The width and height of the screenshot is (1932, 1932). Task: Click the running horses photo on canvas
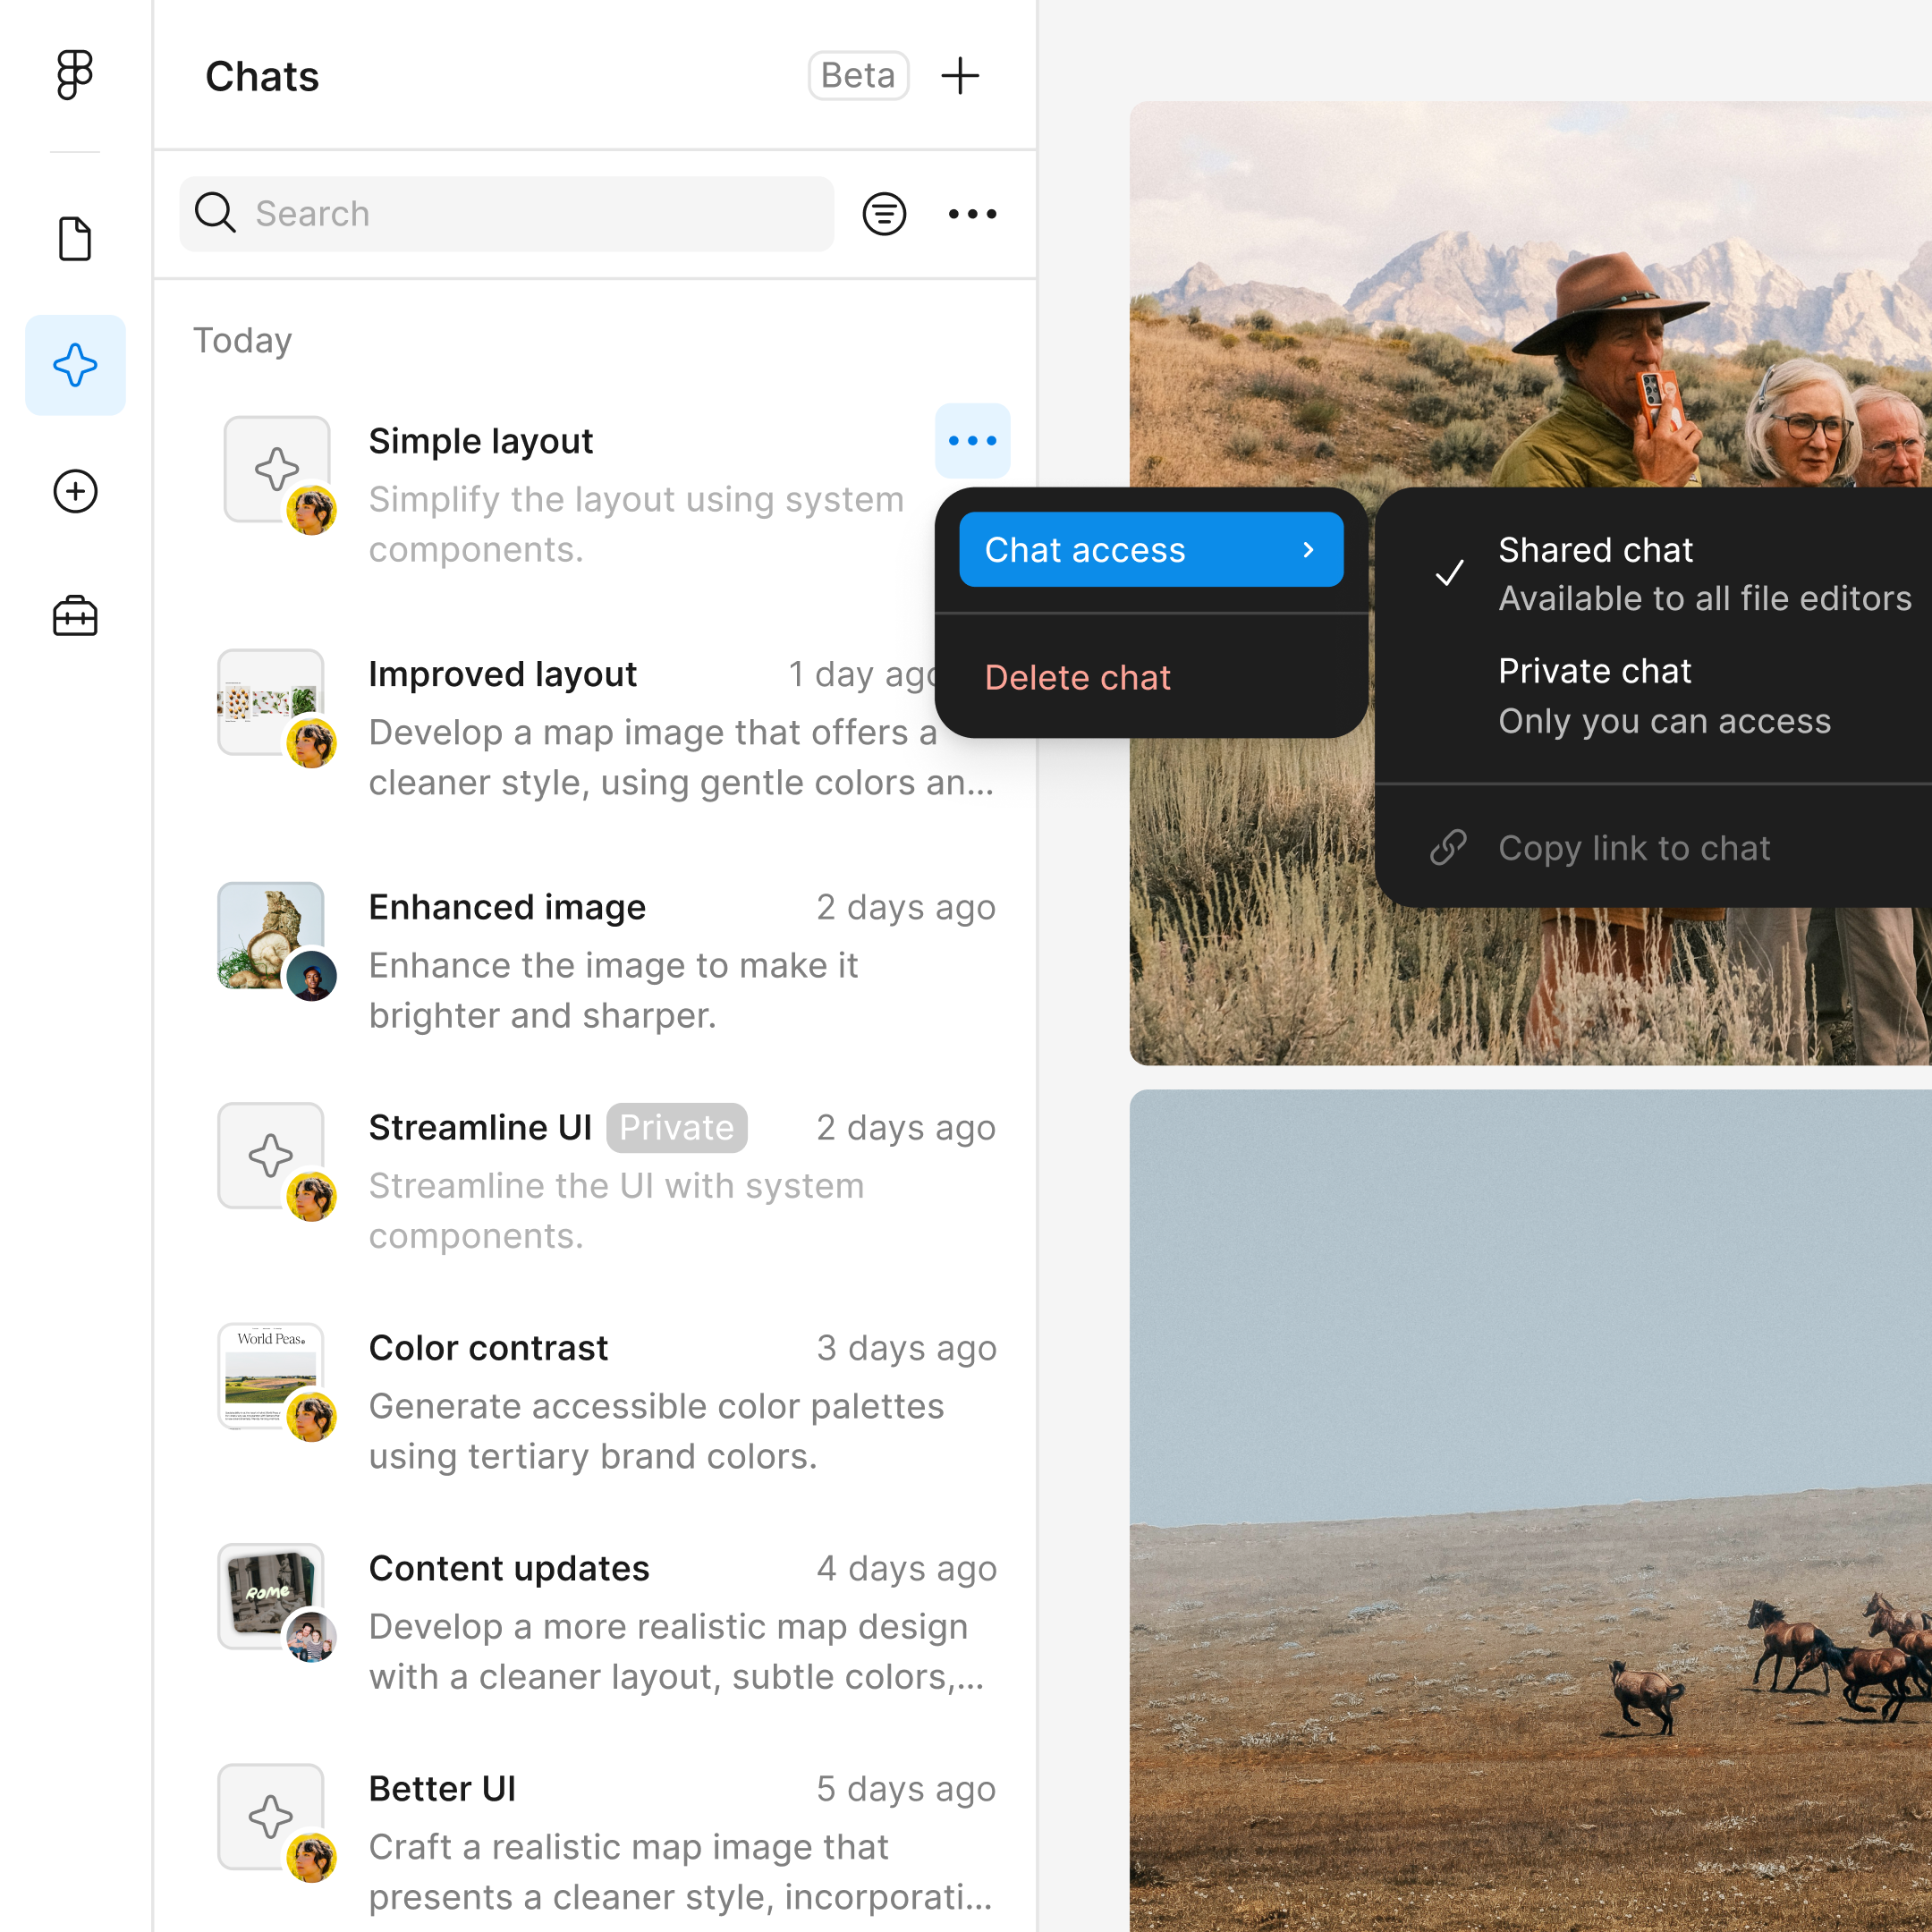coord(1530,1510)
